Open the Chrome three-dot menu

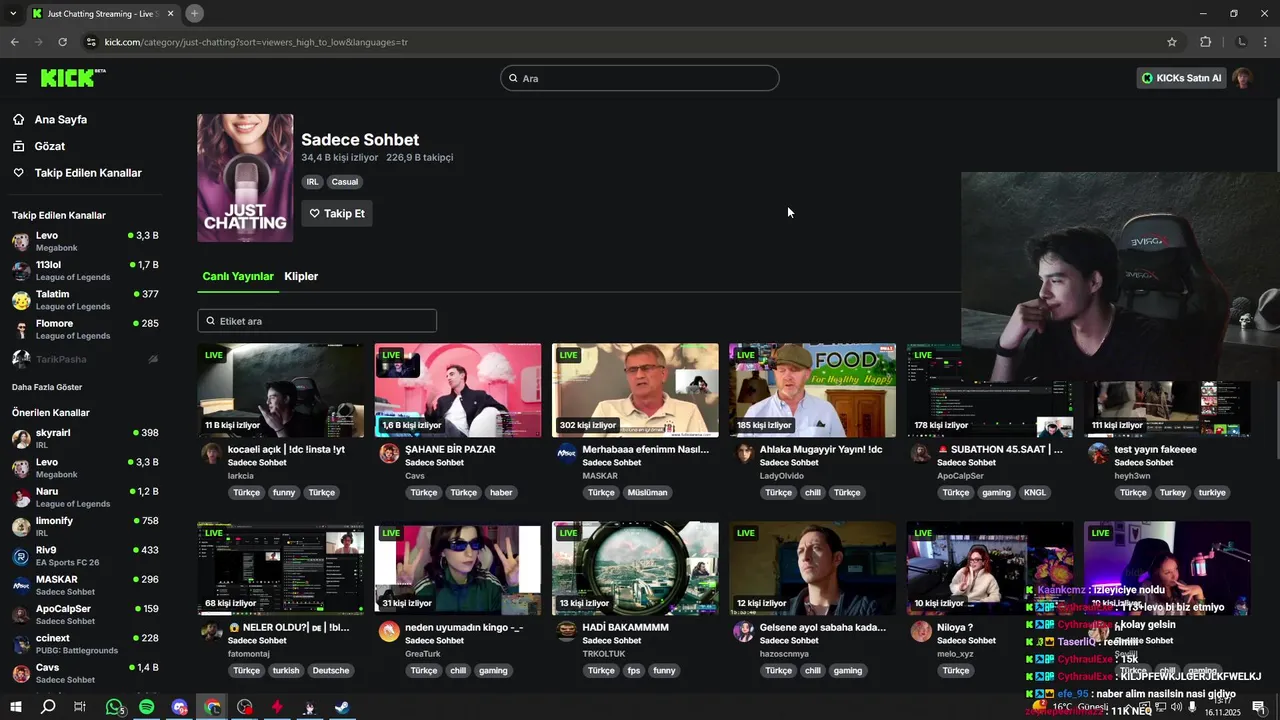point(1266,42)
